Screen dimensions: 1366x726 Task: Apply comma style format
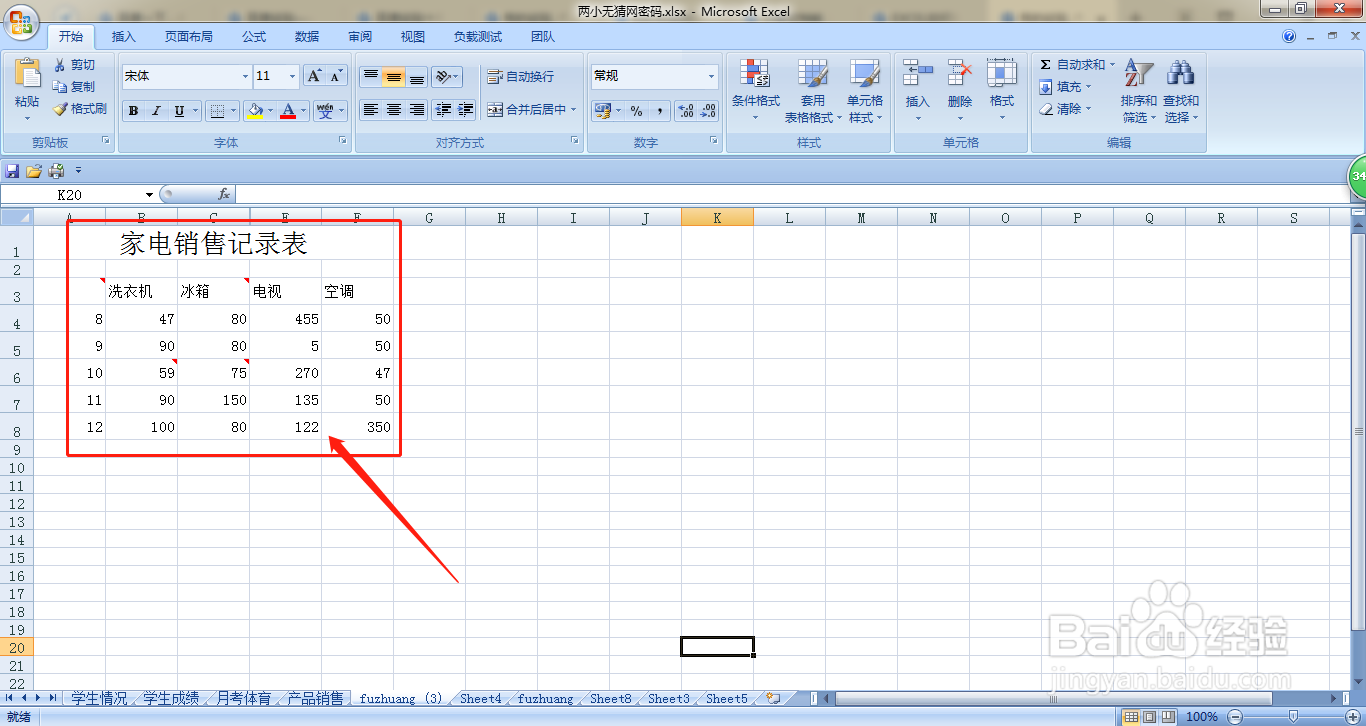point(659,111)
